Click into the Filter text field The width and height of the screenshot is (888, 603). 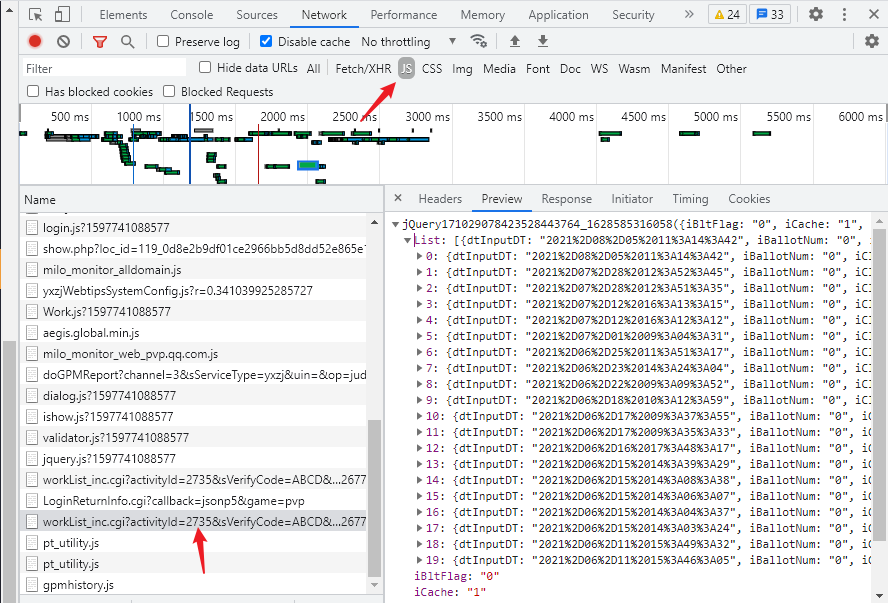104,69
